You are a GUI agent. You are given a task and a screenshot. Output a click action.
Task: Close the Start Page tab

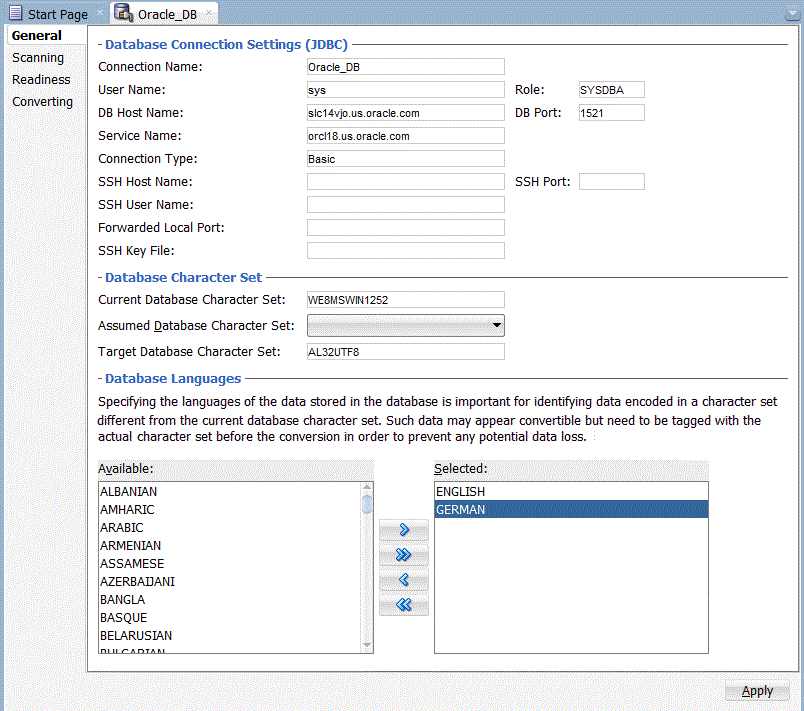[100, 12]
